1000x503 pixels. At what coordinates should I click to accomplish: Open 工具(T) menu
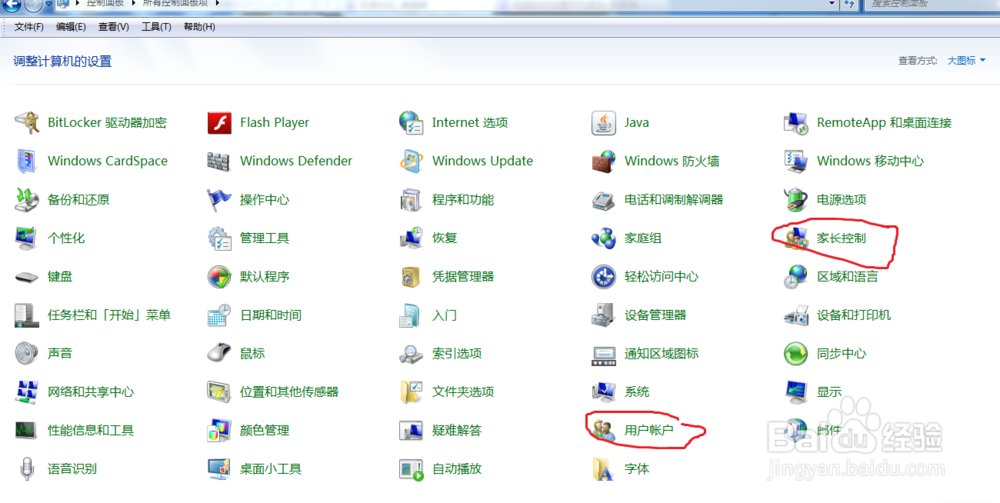pos(156,27)
